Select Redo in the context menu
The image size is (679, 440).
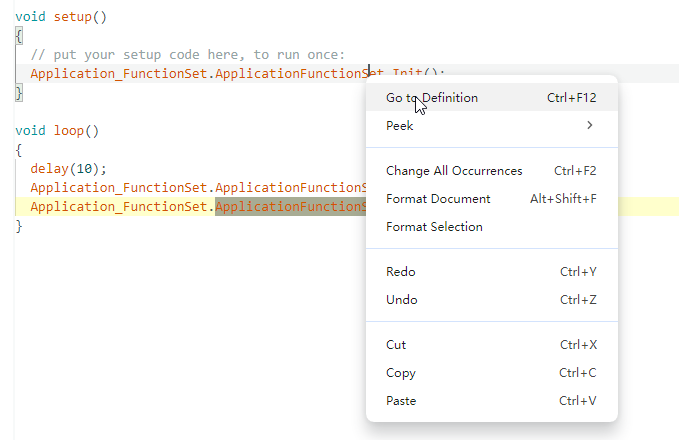point(491,272)
